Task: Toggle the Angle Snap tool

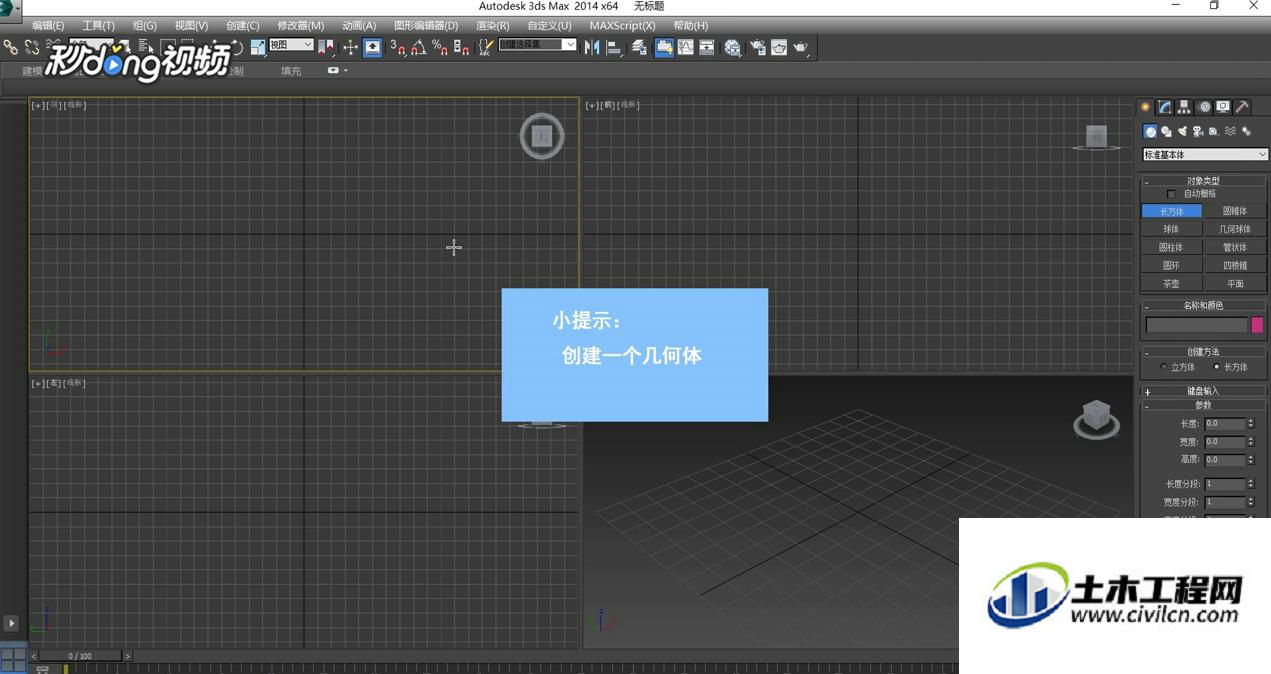Action: click(x=418, y=47)
